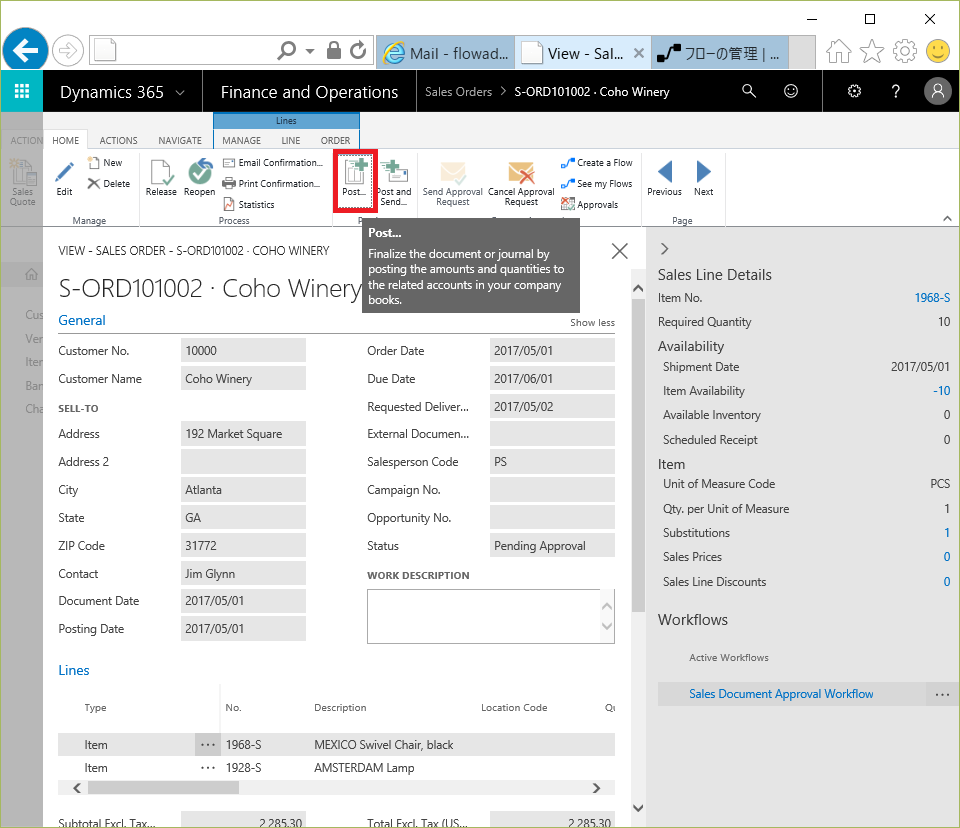The image size is (960, 828).
Task: Go to Next page in ribbon
Action: (x=703, y=178)
